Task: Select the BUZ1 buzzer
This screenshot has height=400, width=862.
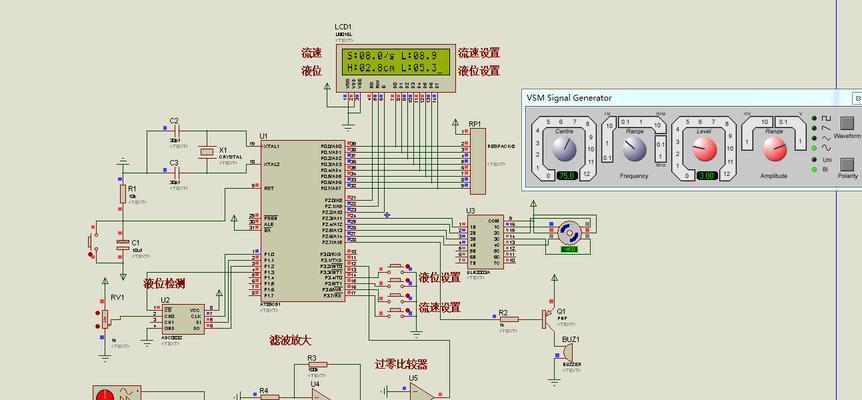Action: coord(568,352)
